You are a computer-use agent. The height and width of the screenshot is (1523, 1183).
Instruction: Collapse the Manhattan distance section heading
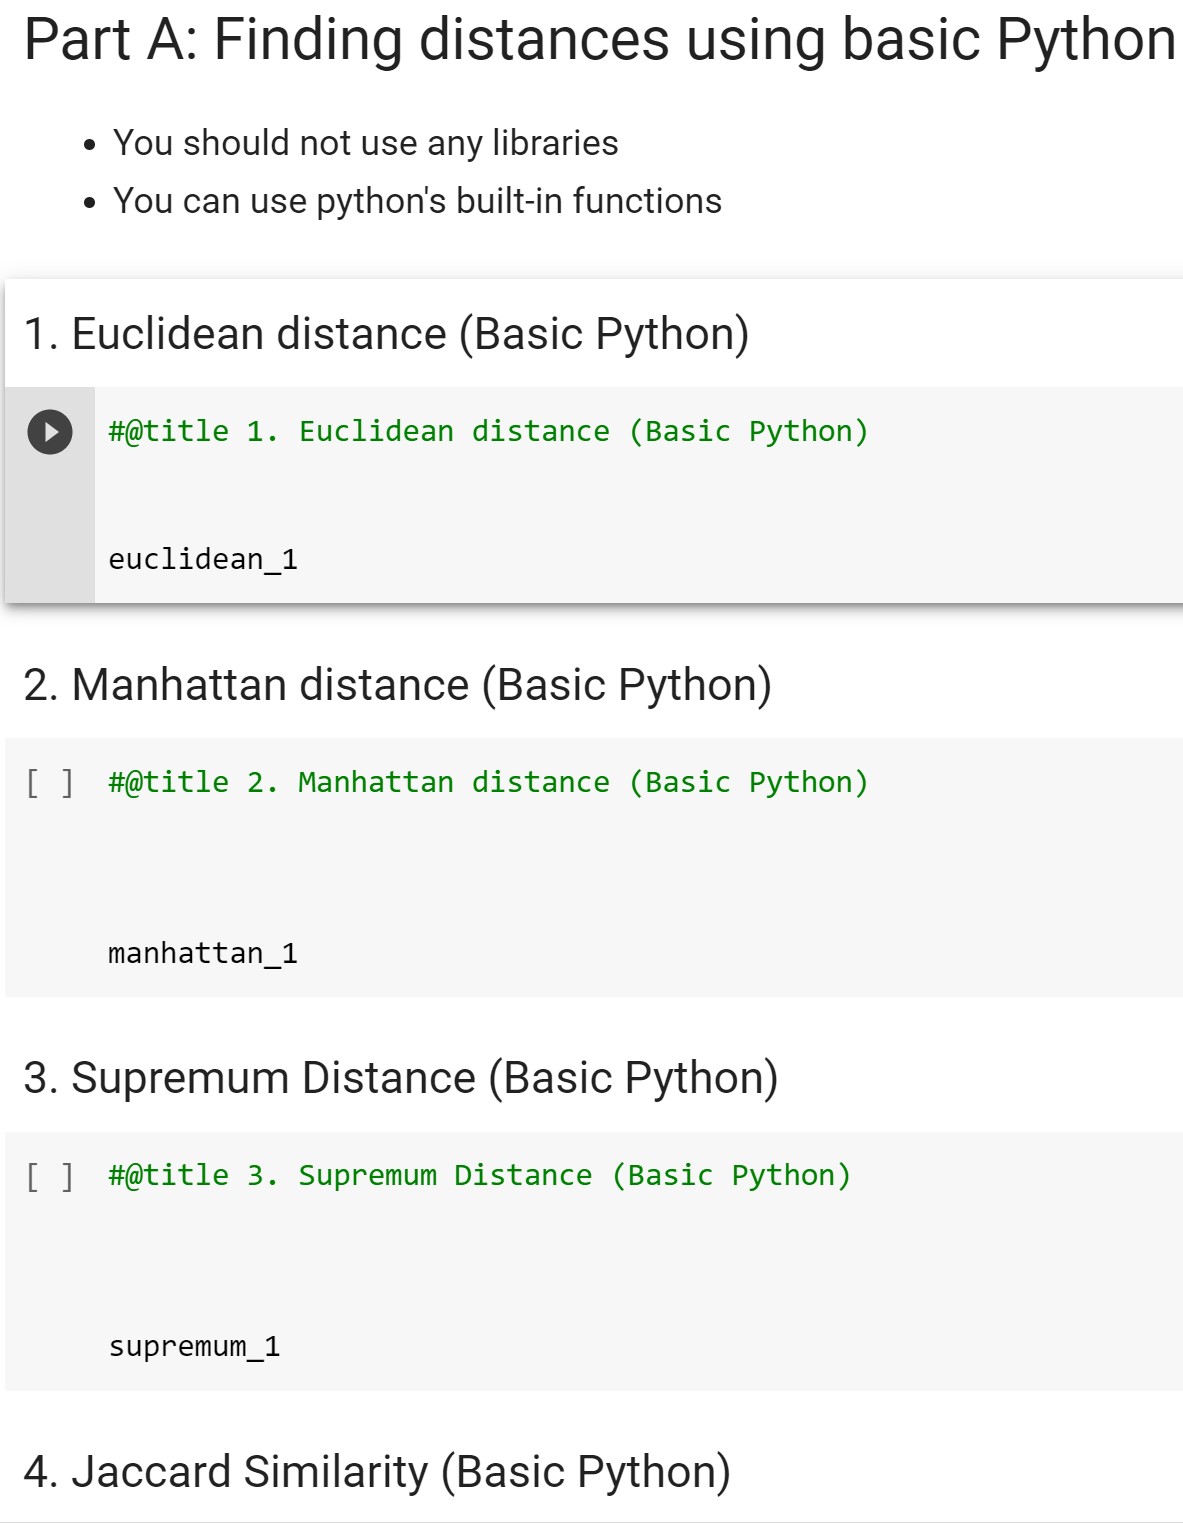(x=395, y=684)
